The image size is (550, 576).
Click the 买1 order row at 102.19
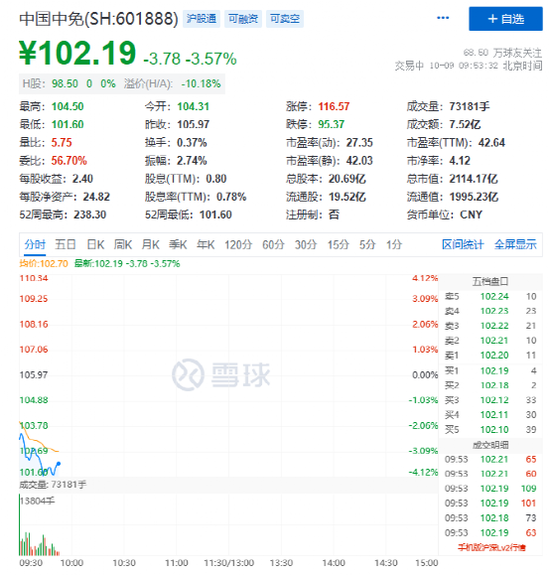tap(490, 371)
